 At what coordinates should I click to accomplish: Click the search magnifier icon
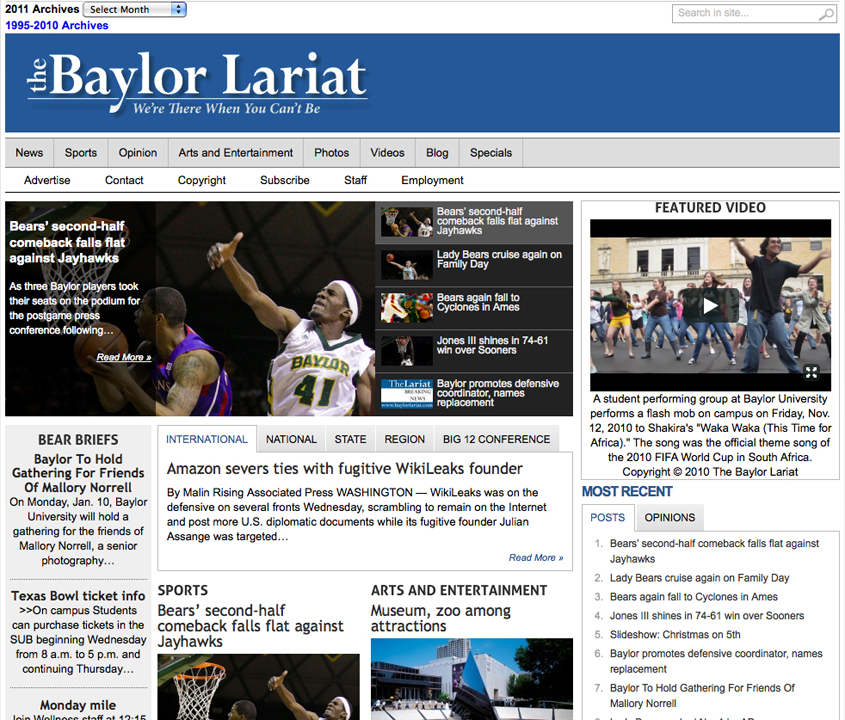pyautogui.click(x=826, y=14)
